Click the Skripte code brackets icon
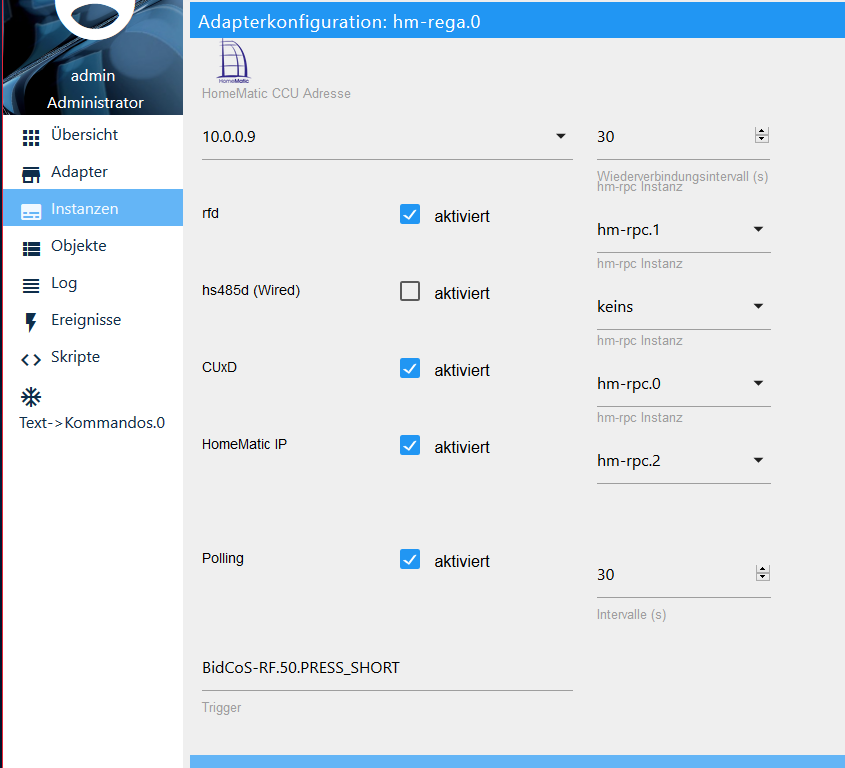 (31, 359)
